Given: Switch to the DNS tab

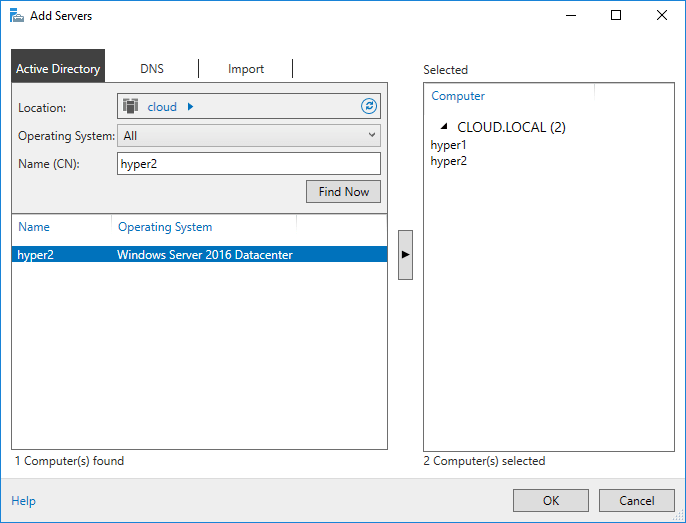Looking at the screenshot, I should point(152,69).
